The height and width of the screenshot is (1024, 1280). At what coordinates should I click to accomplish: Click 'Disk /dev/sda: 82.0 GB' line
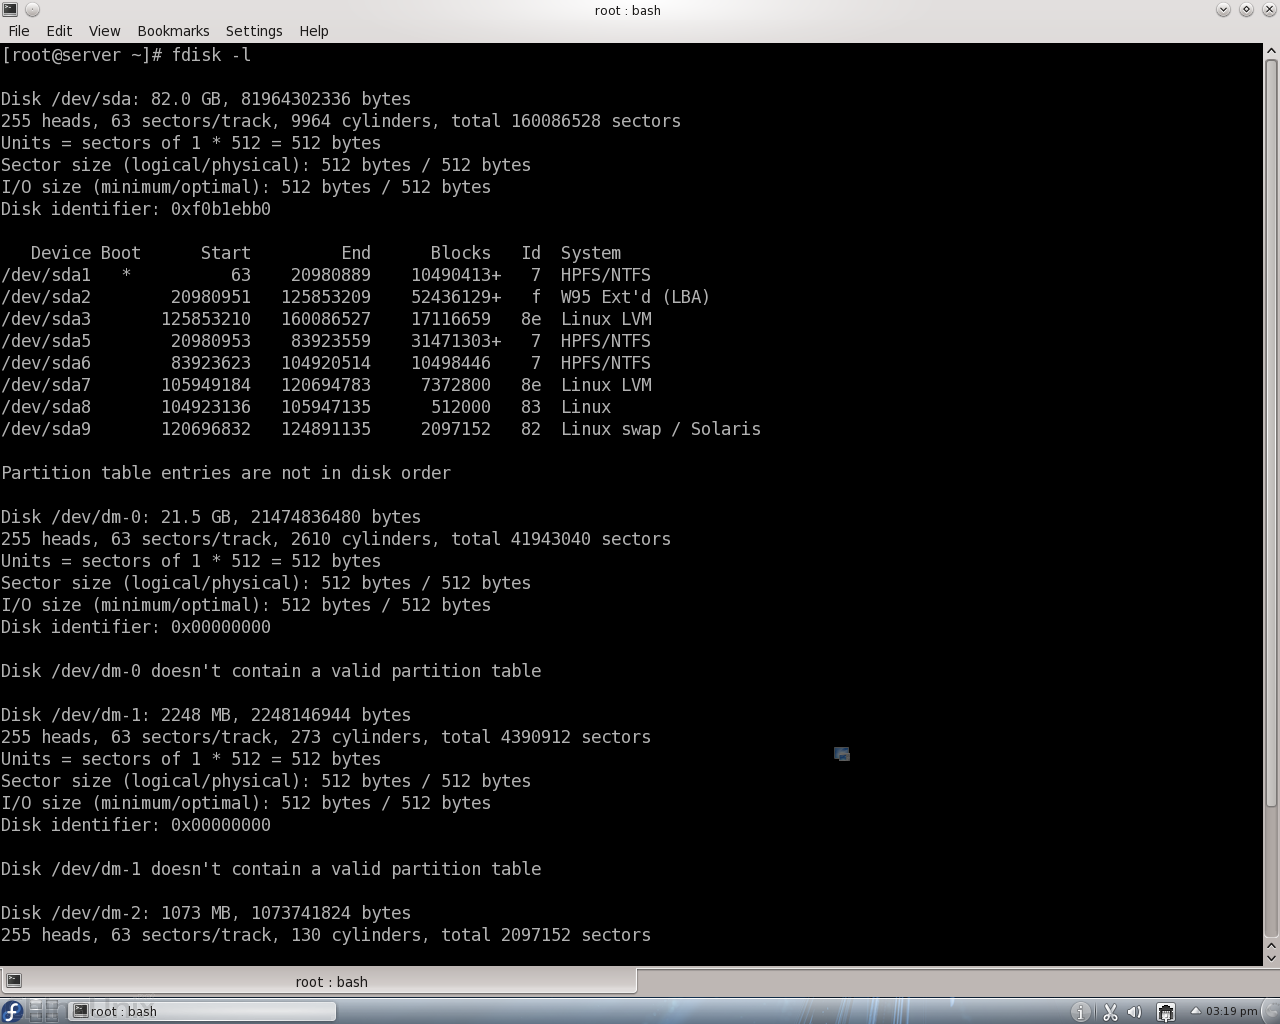click(x=206, y=99)
